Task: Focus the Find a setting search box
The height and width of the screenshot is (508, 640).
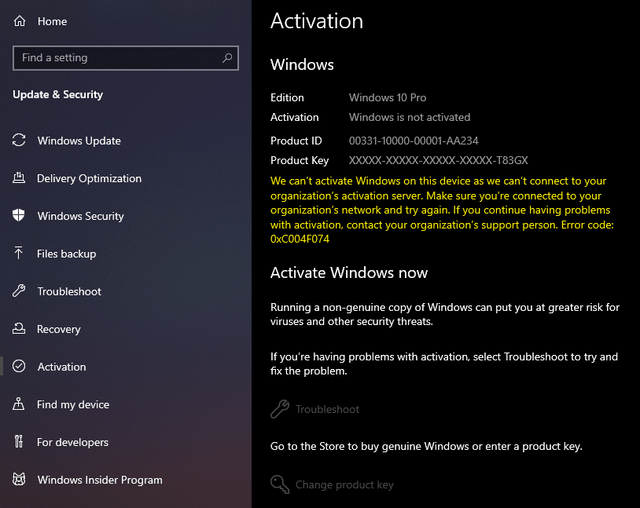Action: [126, 58]
